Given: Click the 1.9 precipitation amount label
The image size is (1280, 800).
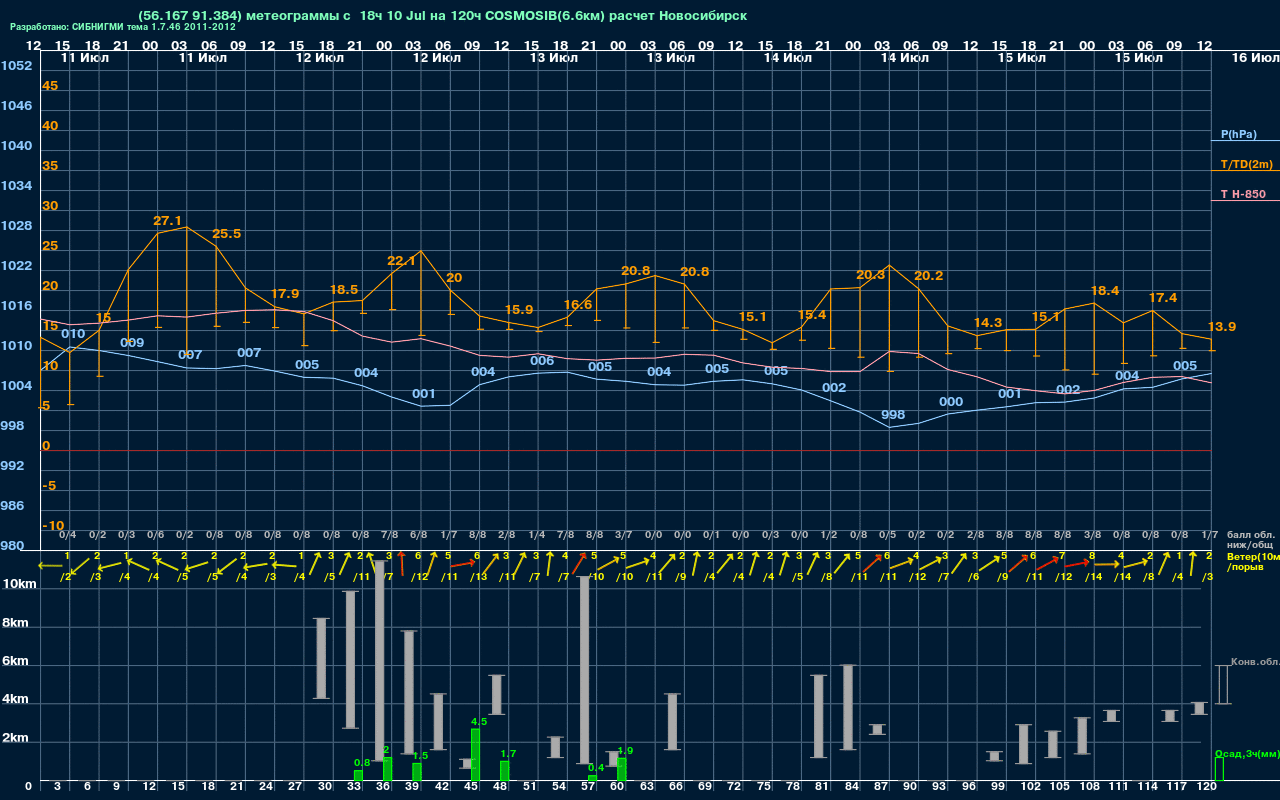Looking at the screenshot, I should [626, 750].
